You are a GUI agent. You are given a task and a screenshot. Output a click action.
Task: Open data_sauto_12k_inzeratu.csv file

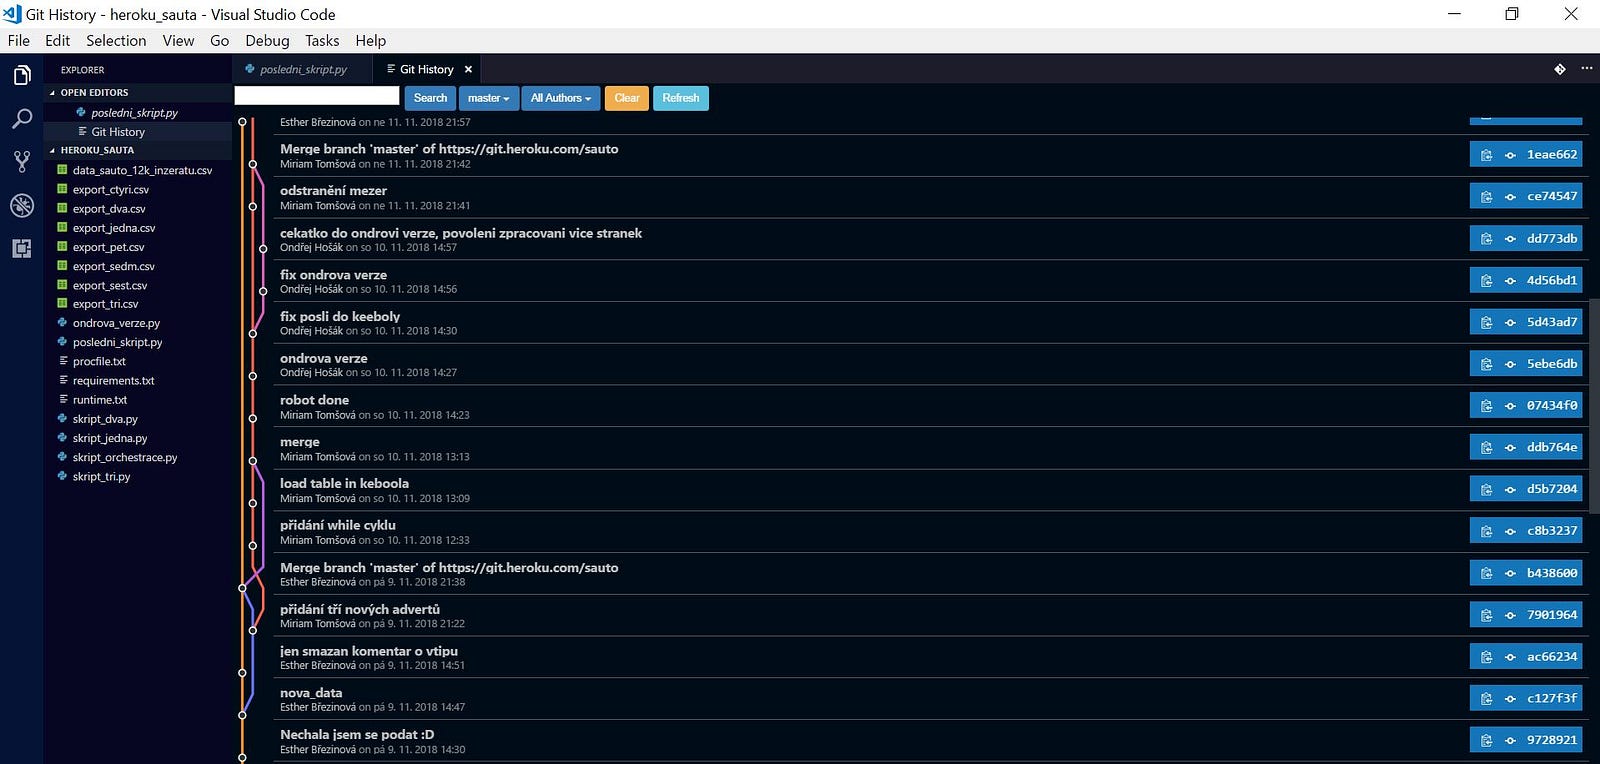[142, 171]
